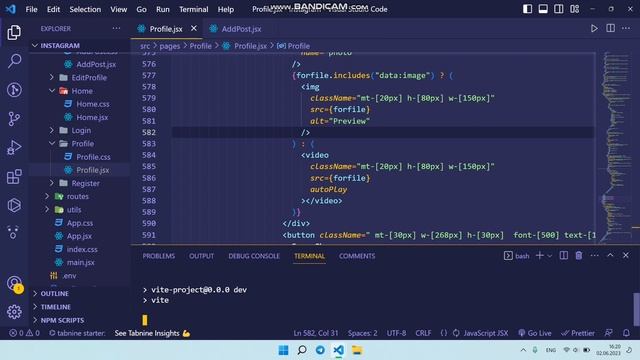Open GitLens icon in activity bar

pyautogui.click(x=14, y=90)
